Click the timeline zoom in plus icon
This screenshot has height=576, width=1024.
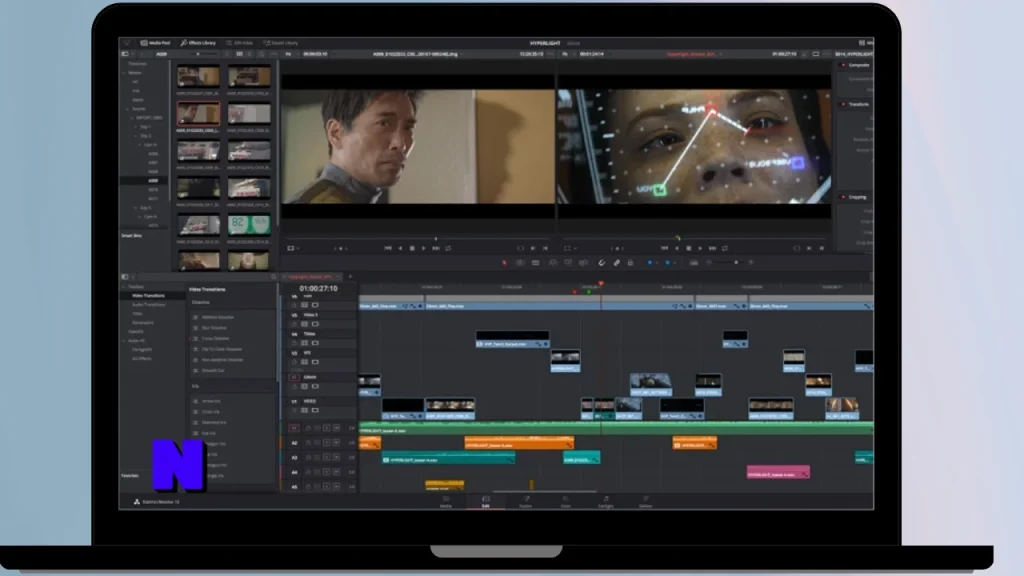point(751,263)
